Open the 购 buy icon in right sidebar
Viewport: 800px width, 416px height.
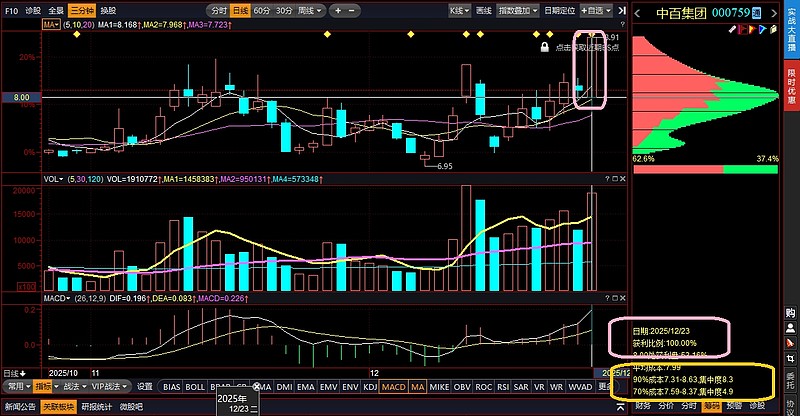[790, 312]
